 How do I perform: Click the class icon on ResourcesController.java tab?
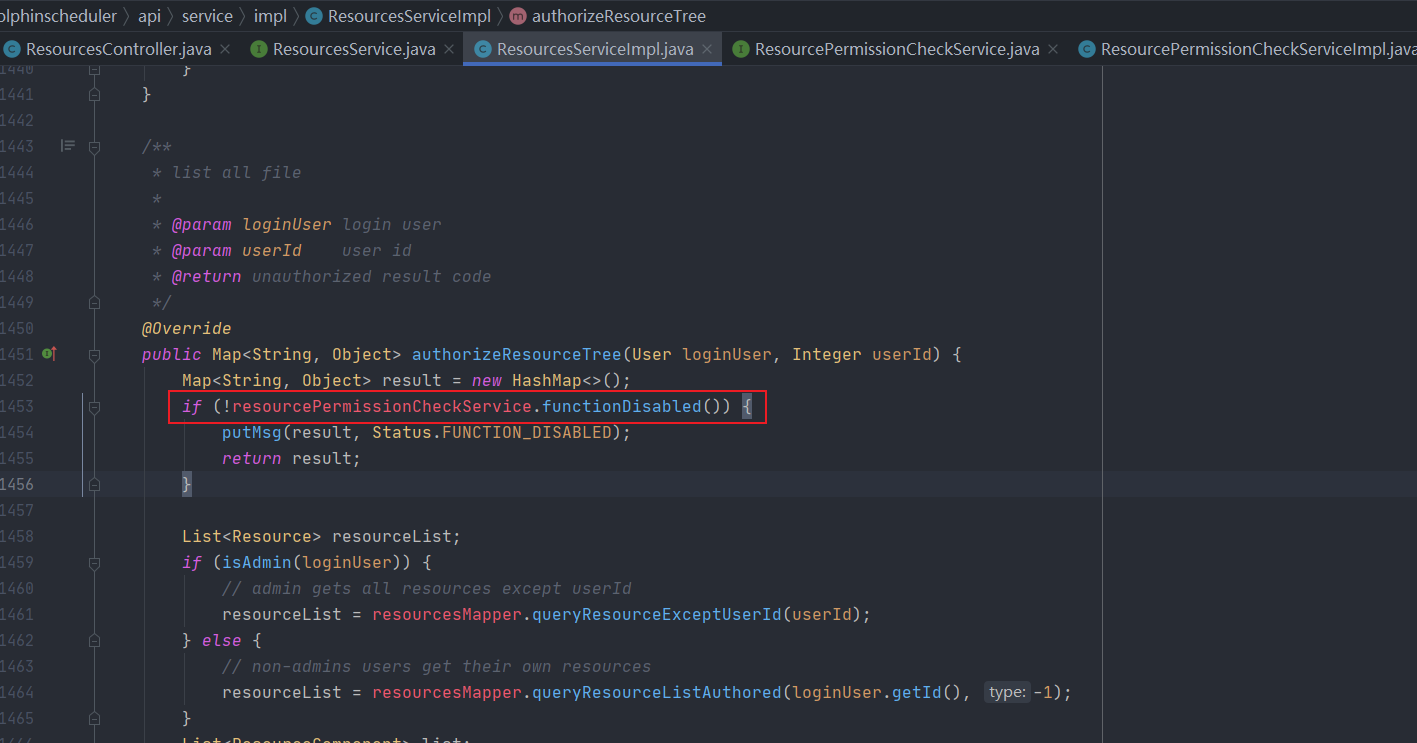pyautogui.click(x=13, y=48)
